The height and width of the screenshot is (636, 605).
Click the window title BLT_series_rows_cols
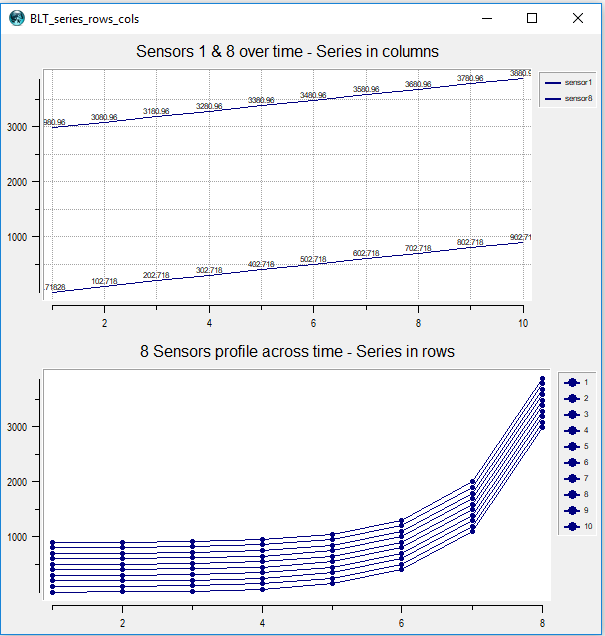[x=84, y=19]
